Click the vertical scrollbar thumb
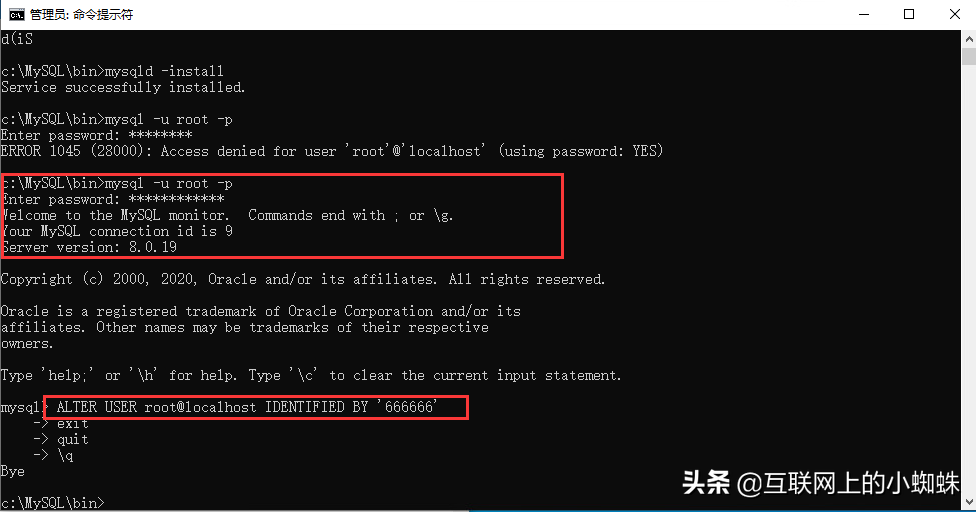The image size is (976, 512). (969, 56)
